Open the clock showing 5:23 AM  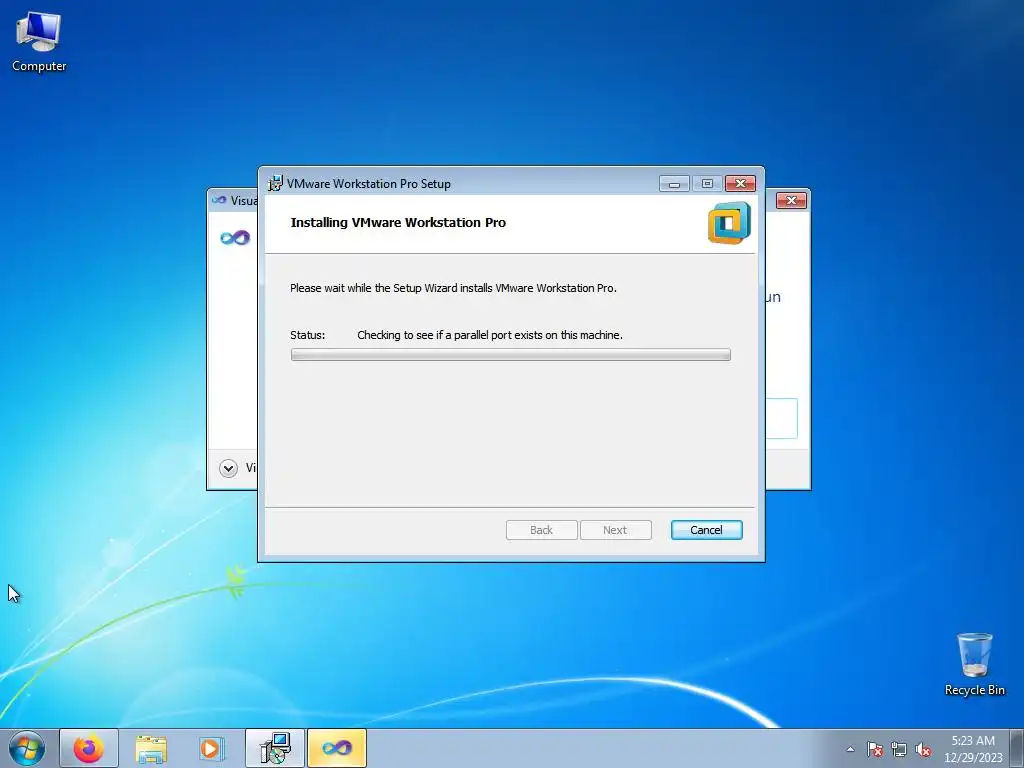pyautogui.click(x=973, y=741)
